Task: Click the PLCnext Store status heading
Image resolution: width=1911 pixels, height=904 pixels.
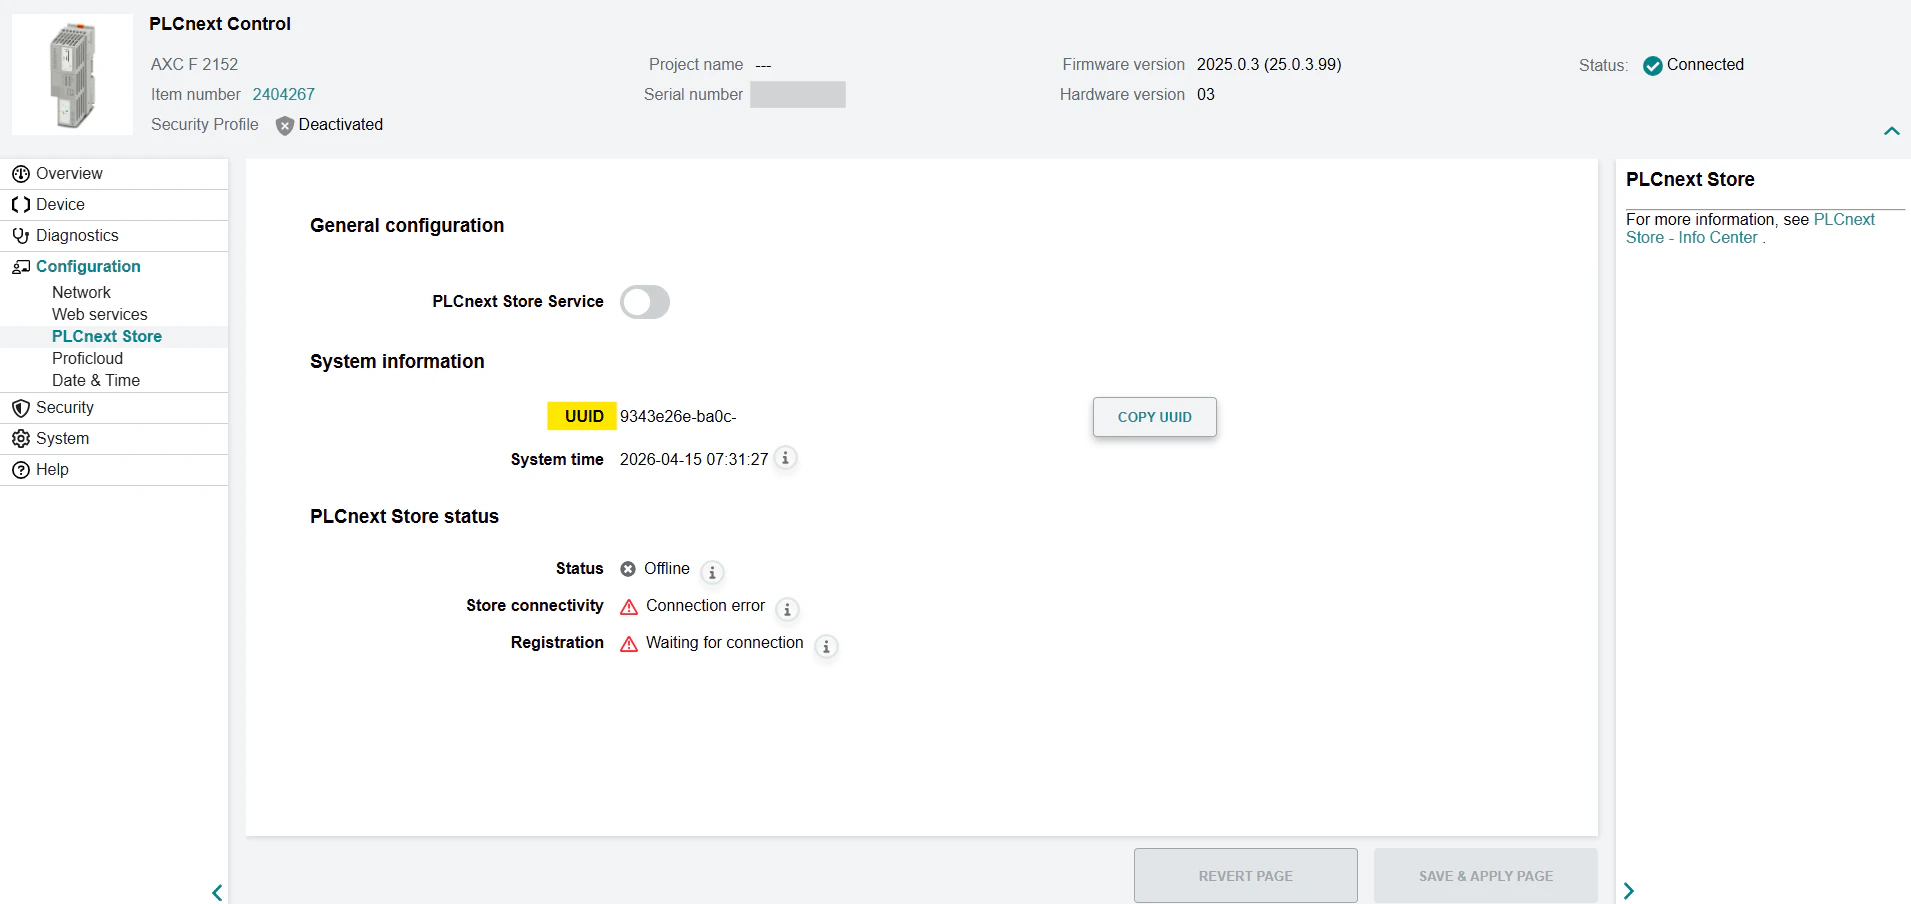Action: (x=404, y=517)
